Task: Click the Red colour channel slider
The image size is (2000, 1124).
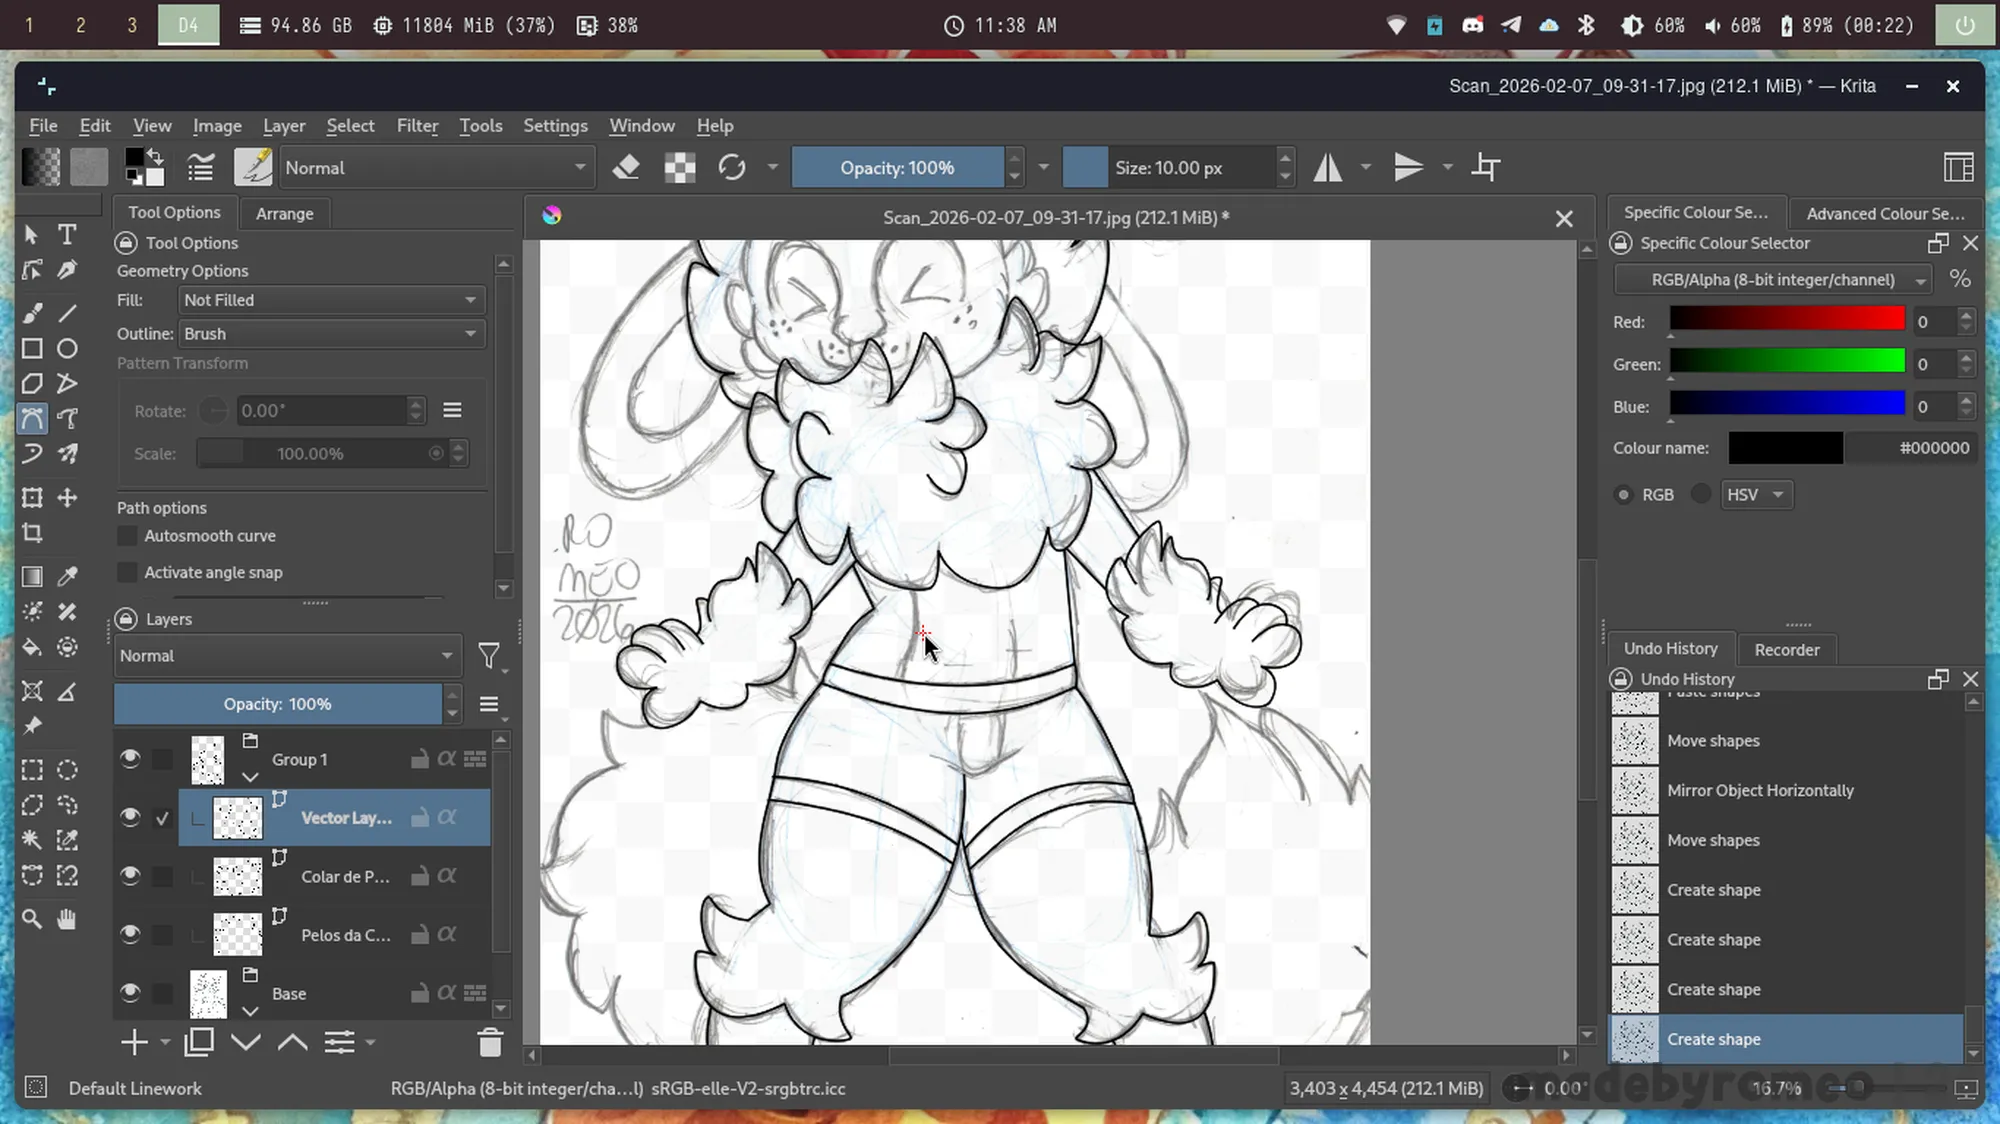Action: [1786, 320]
